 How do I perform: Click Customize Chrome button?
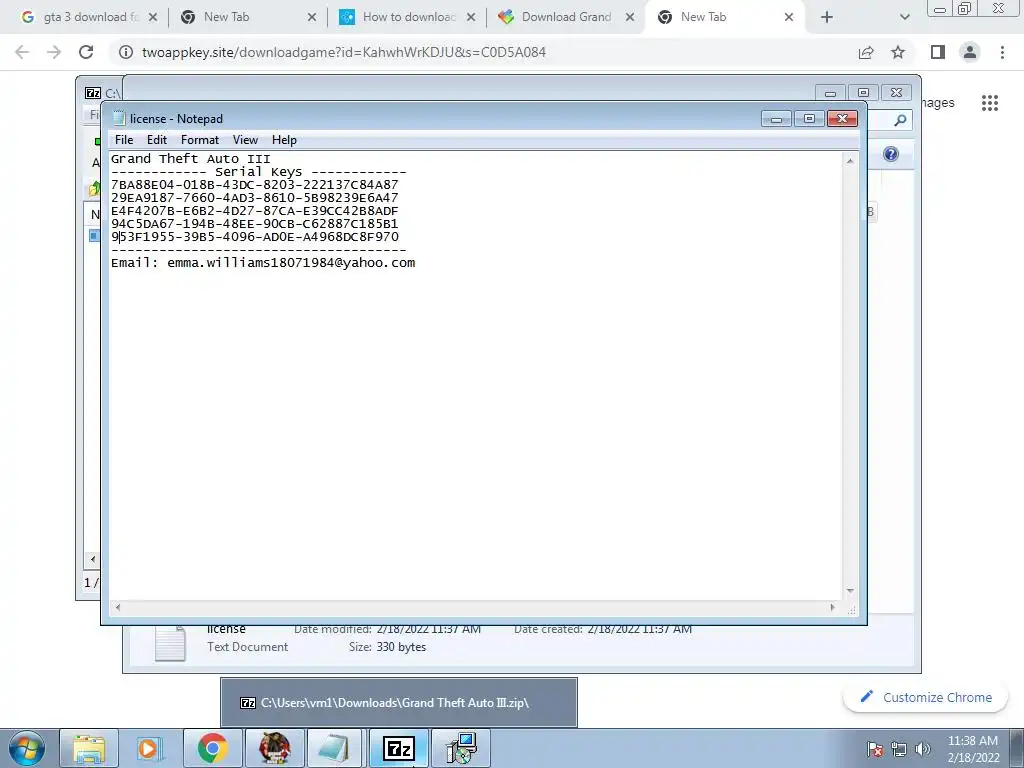[926, 697]
